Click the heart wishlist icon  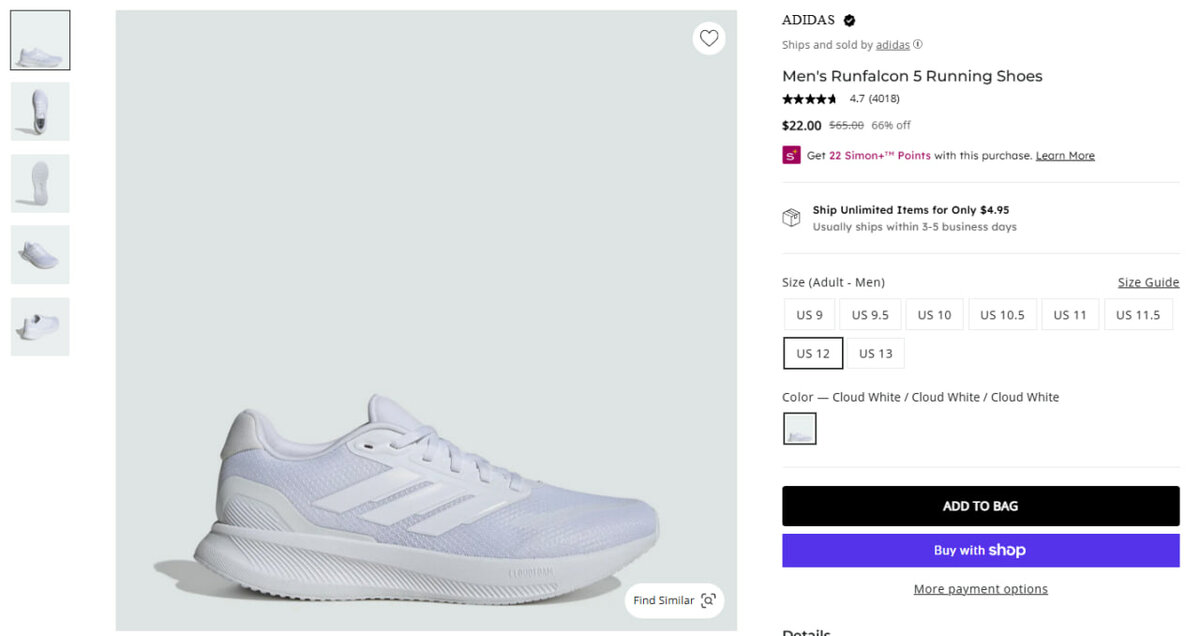click(709, 38)
